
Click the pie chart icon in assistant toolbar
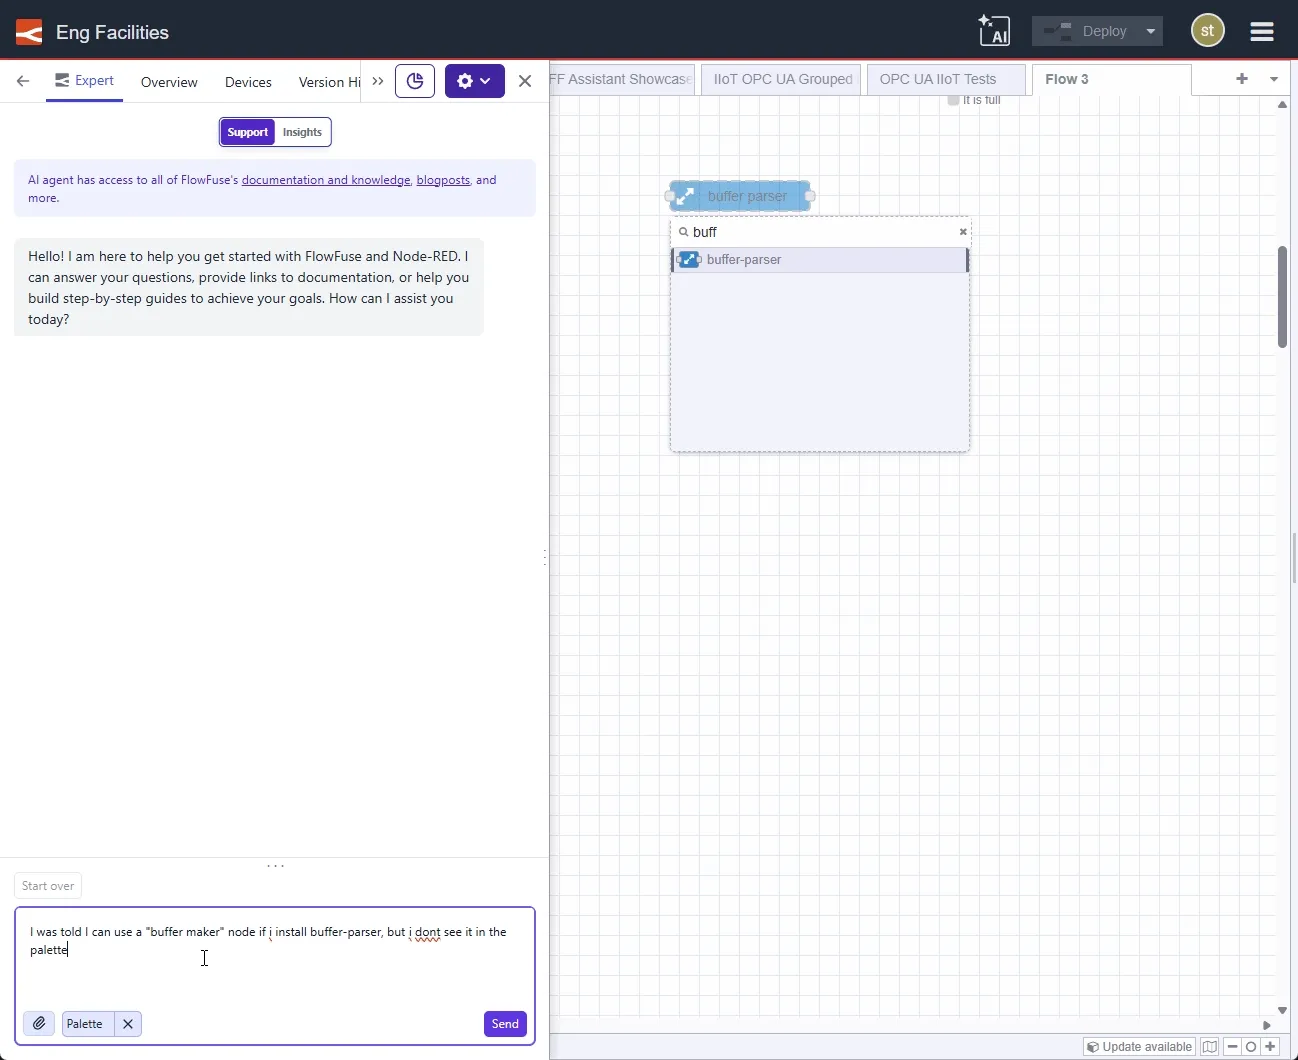point(414,81)
